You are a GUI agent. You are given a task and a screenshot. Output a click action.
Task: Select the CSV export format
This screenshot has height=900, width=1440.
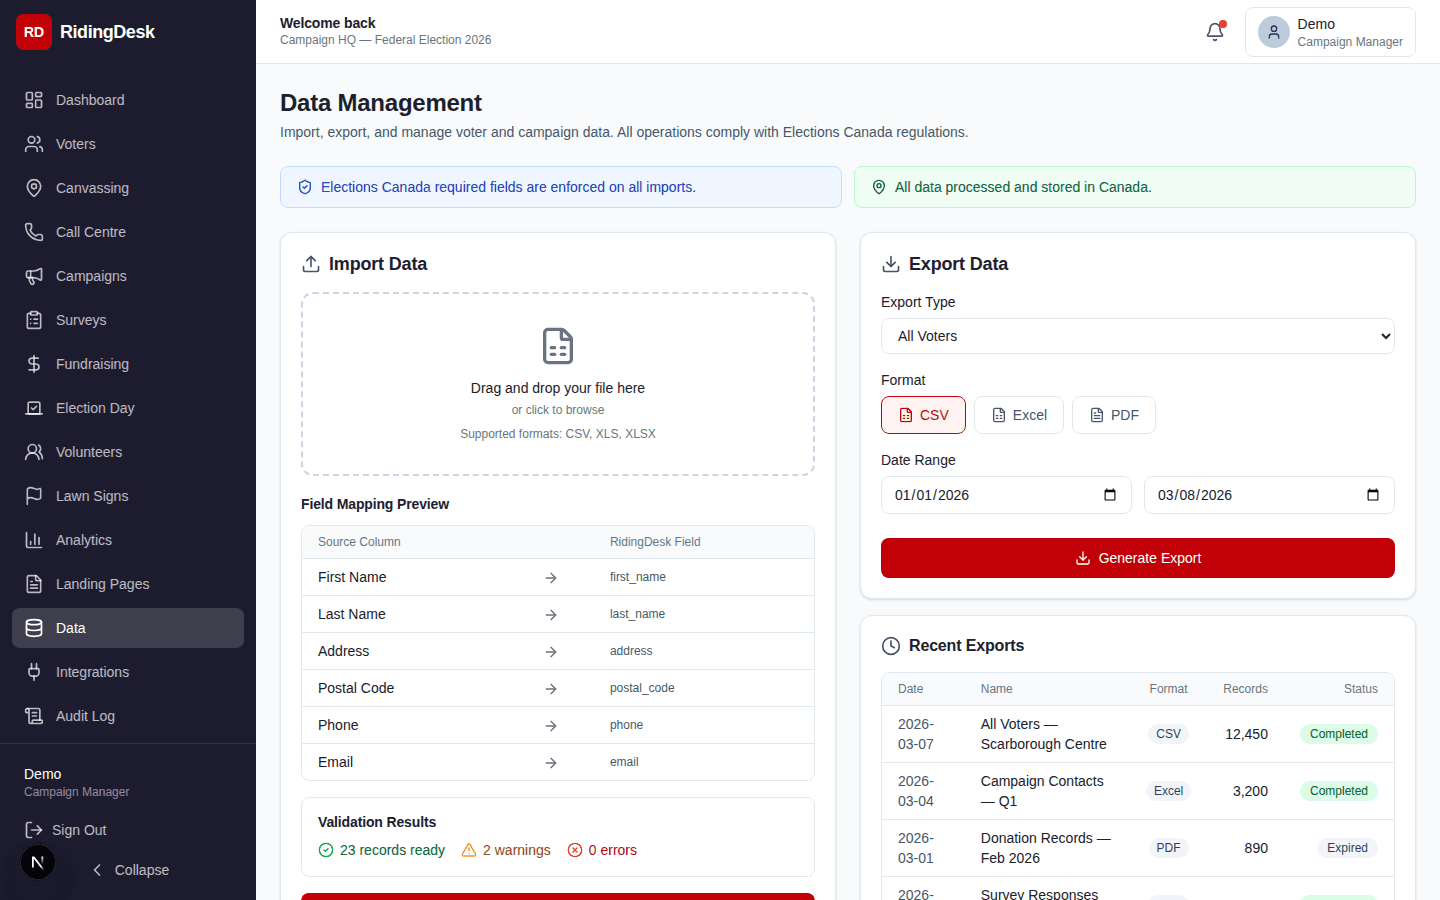(x=922, y=414)
